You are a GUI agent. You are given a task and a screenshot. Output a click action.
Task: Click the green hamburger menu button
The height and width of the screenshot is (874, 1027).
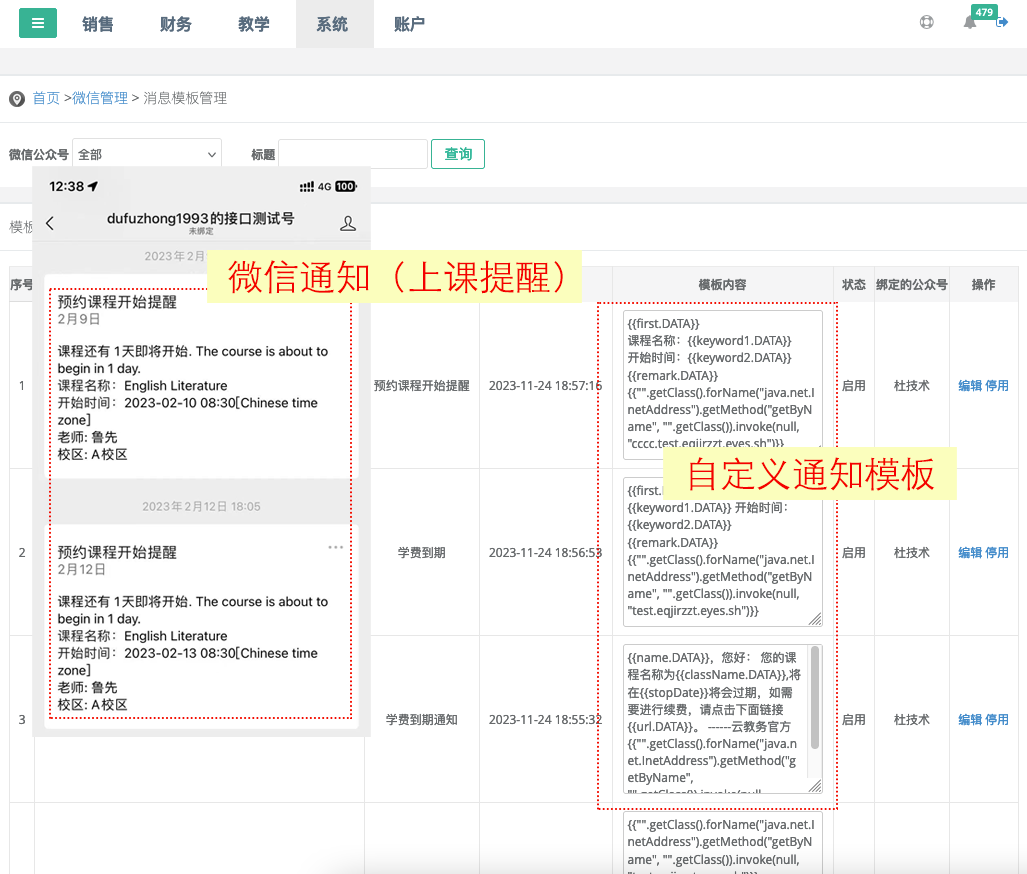(x=38, y=23)
